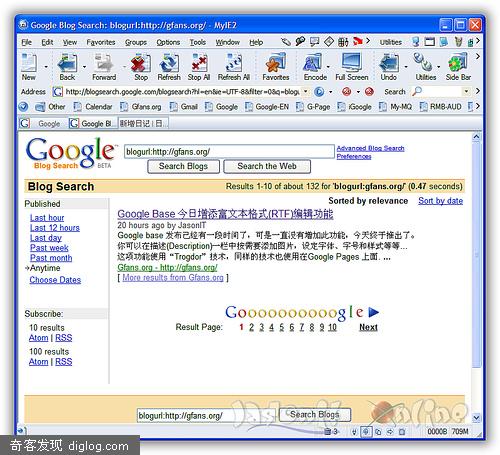Click the top blog search input field
Viewport: 500px width, 455px height.
click(229, 152)
